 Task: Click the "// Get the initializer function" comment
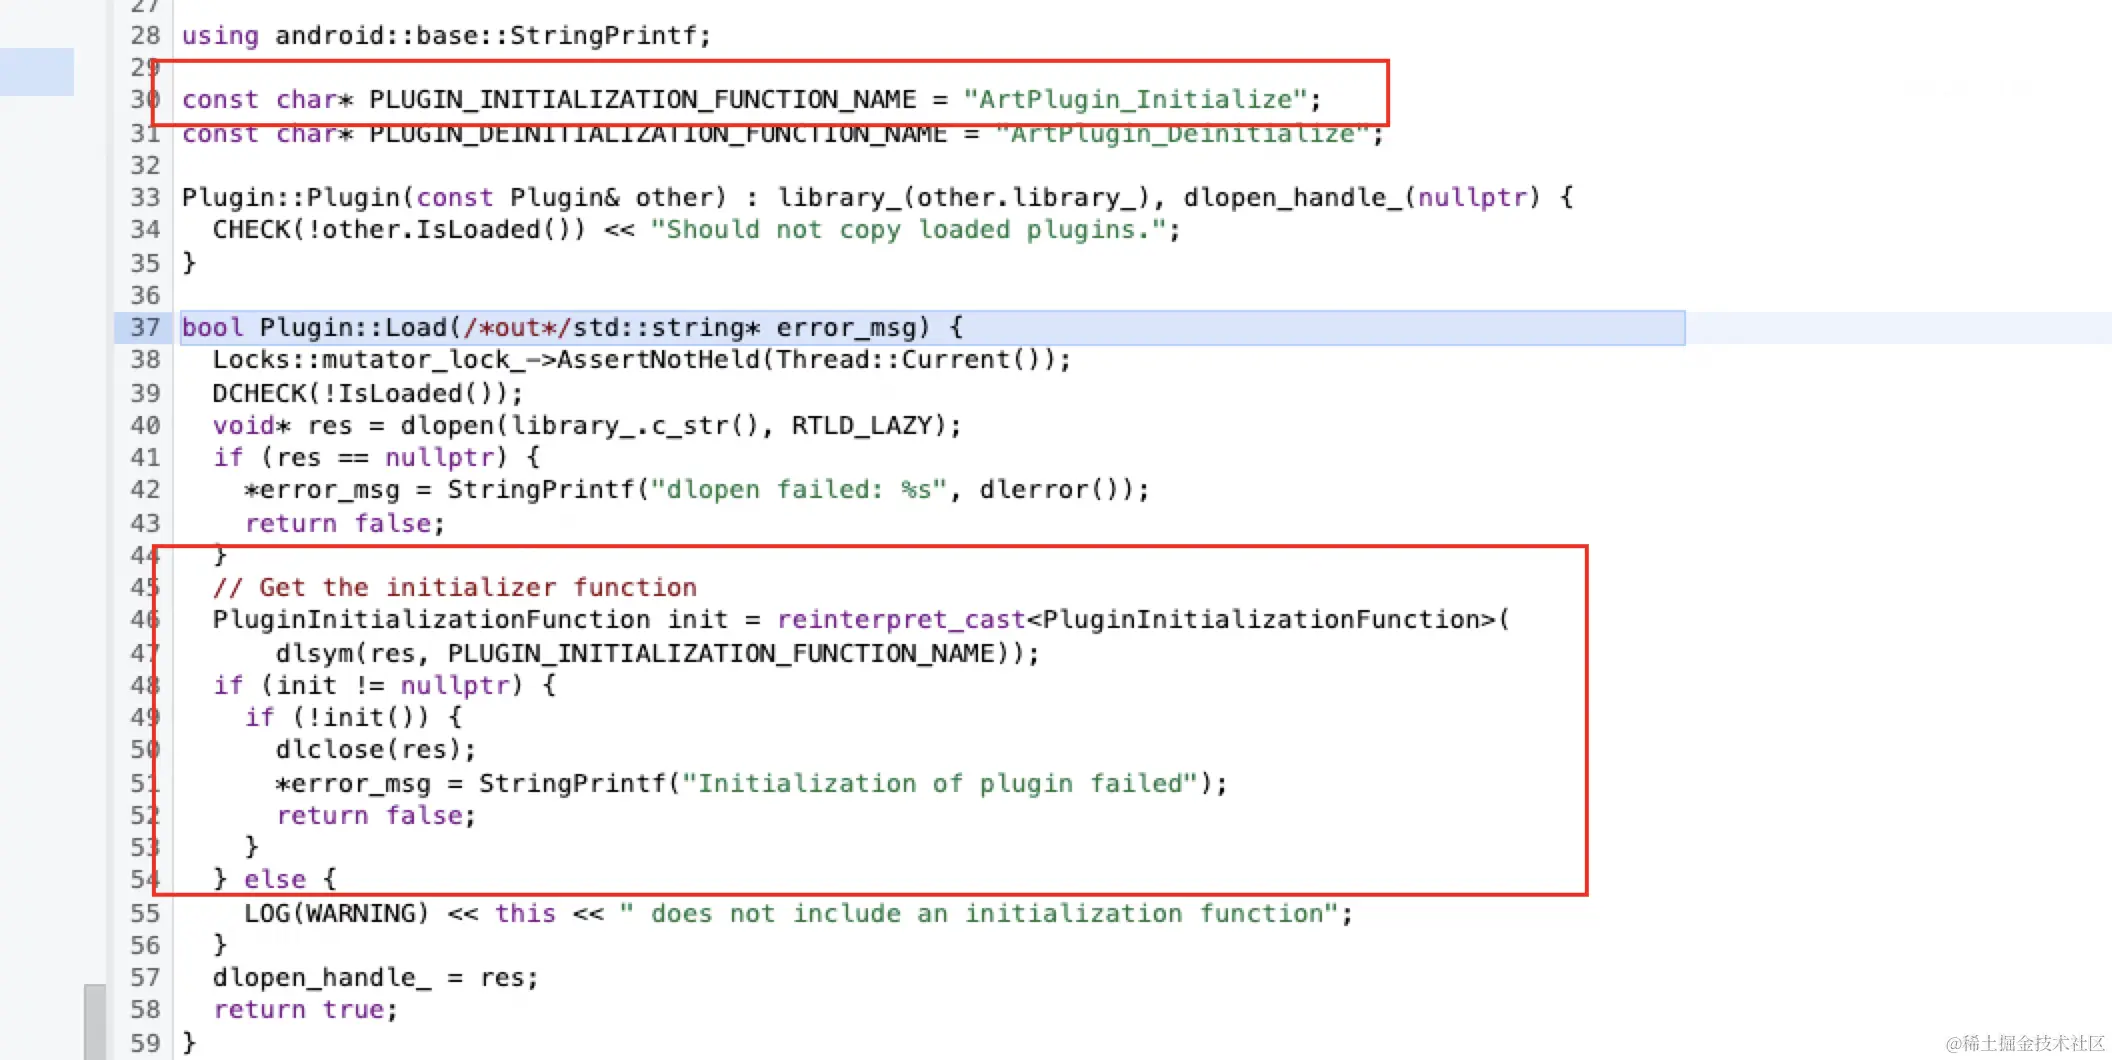point(455,588)
